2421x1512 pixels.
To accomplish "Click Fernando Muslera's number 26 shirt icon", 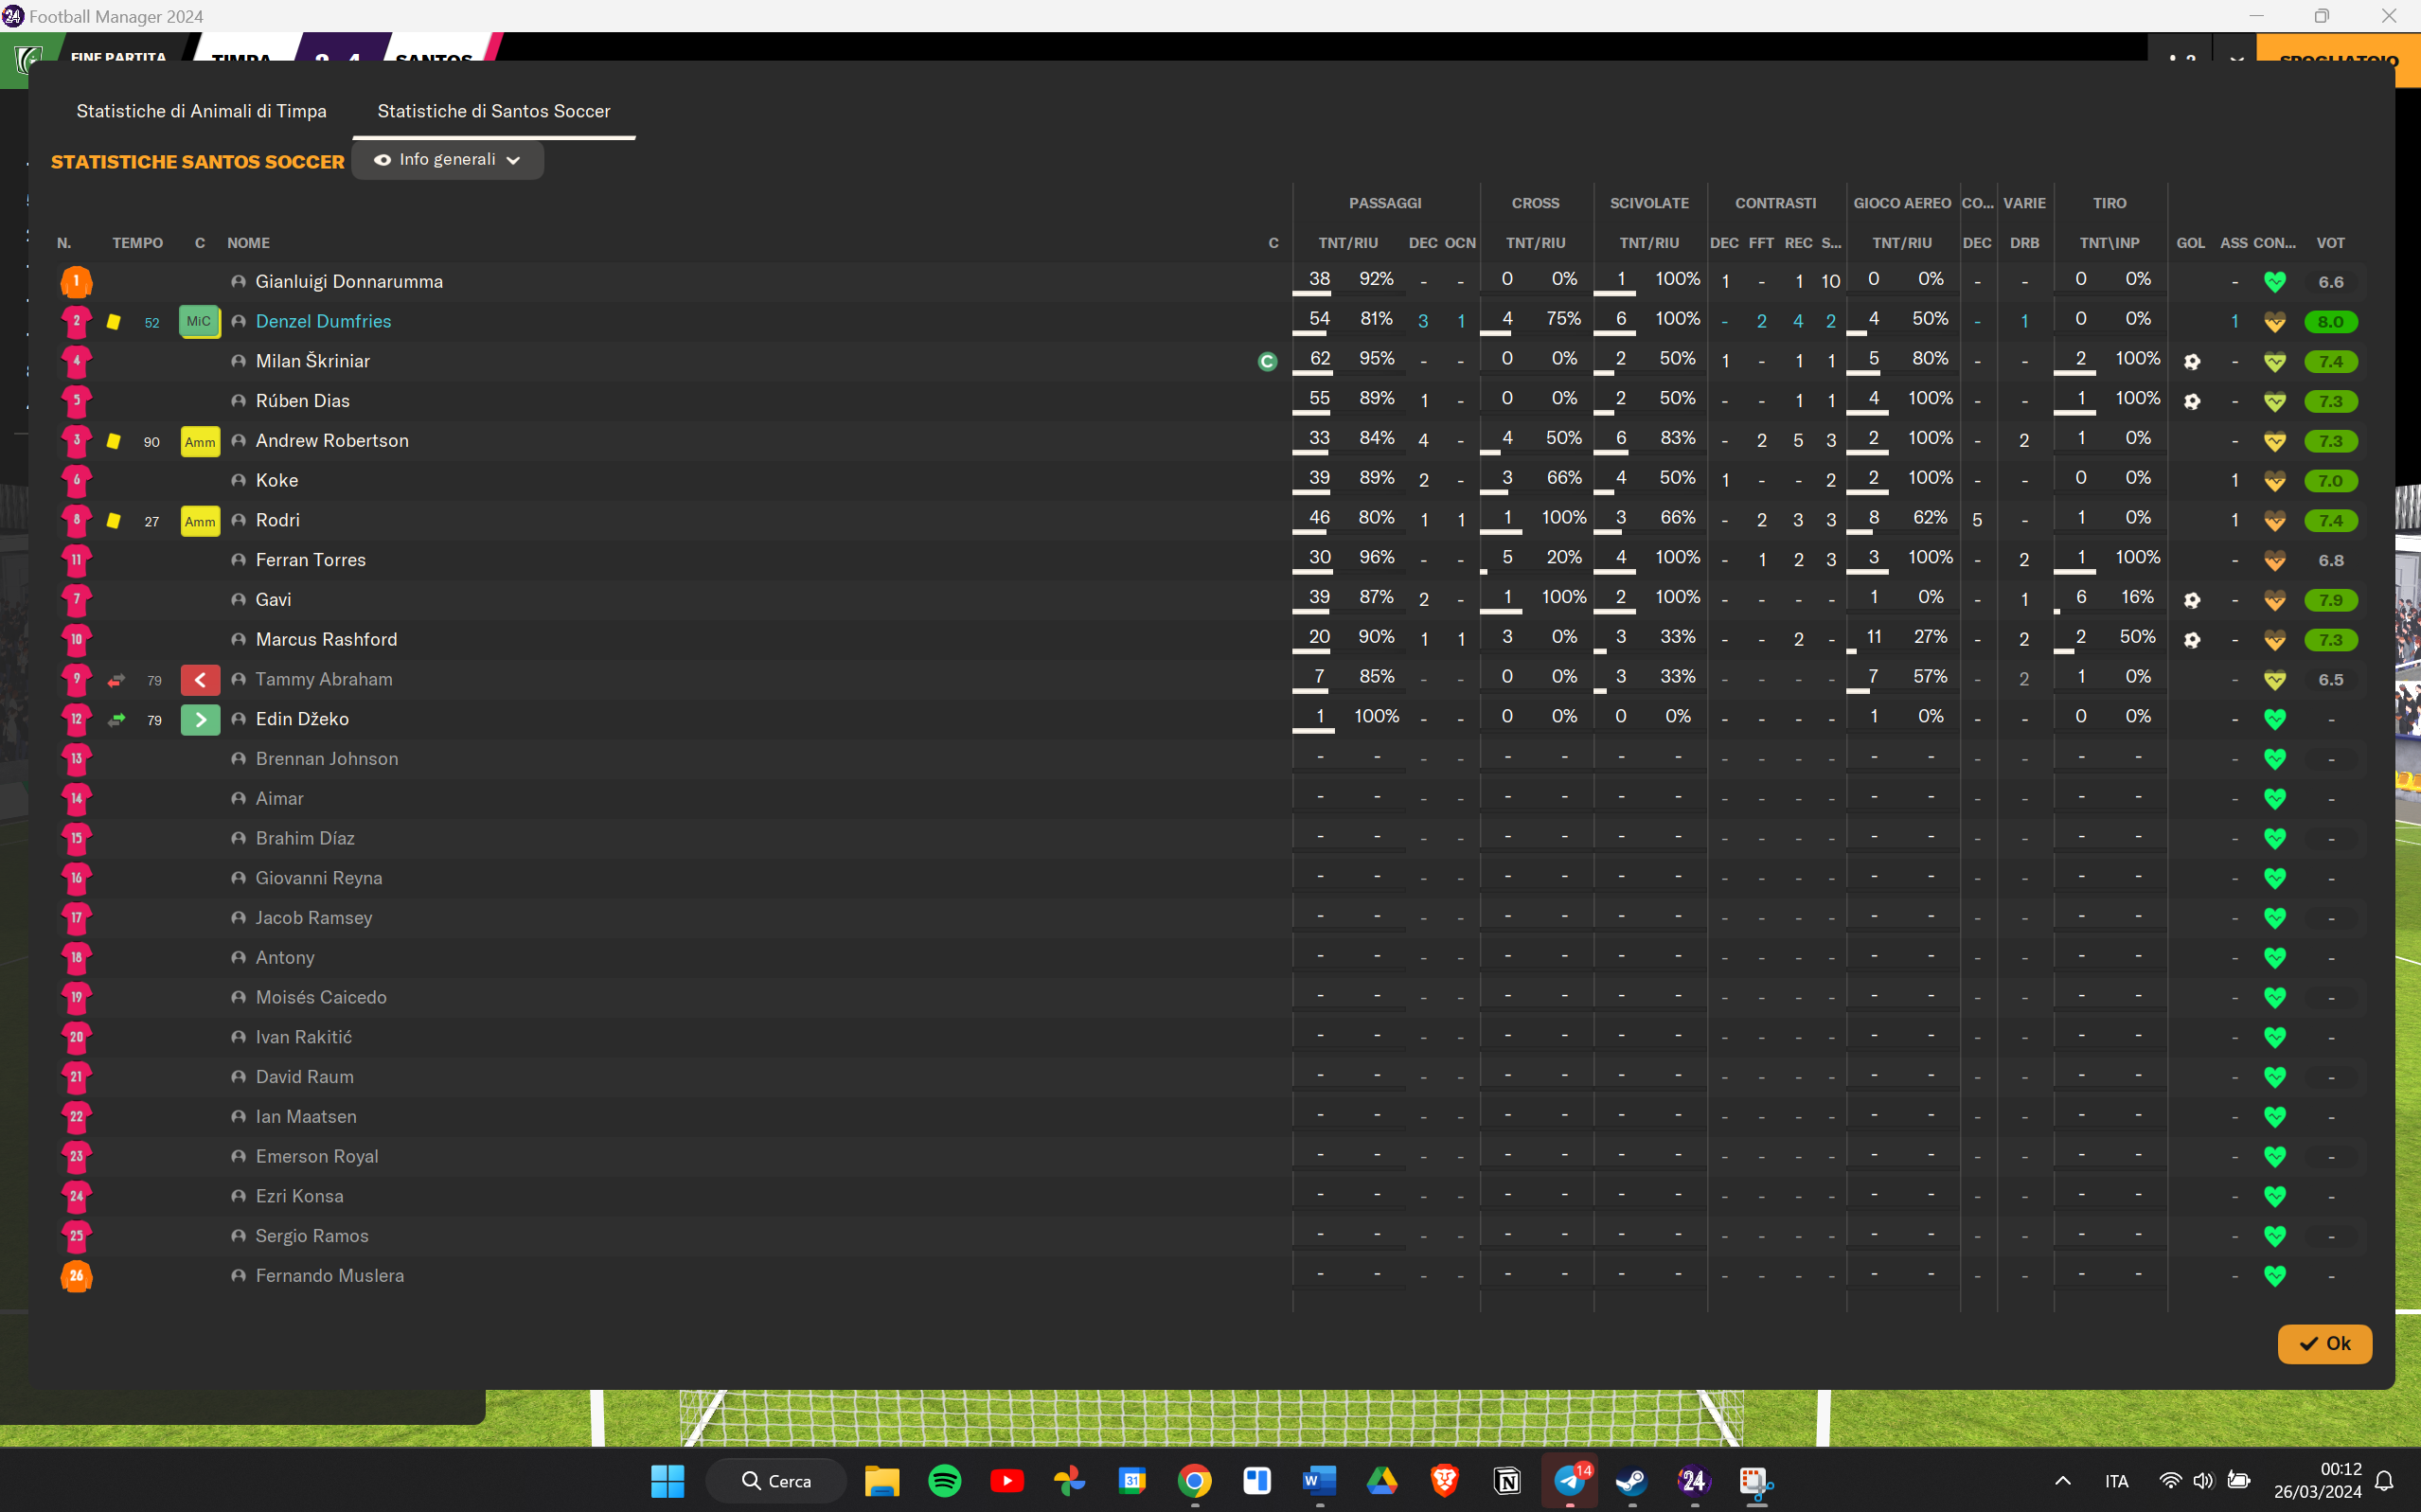I will 76,1275.
